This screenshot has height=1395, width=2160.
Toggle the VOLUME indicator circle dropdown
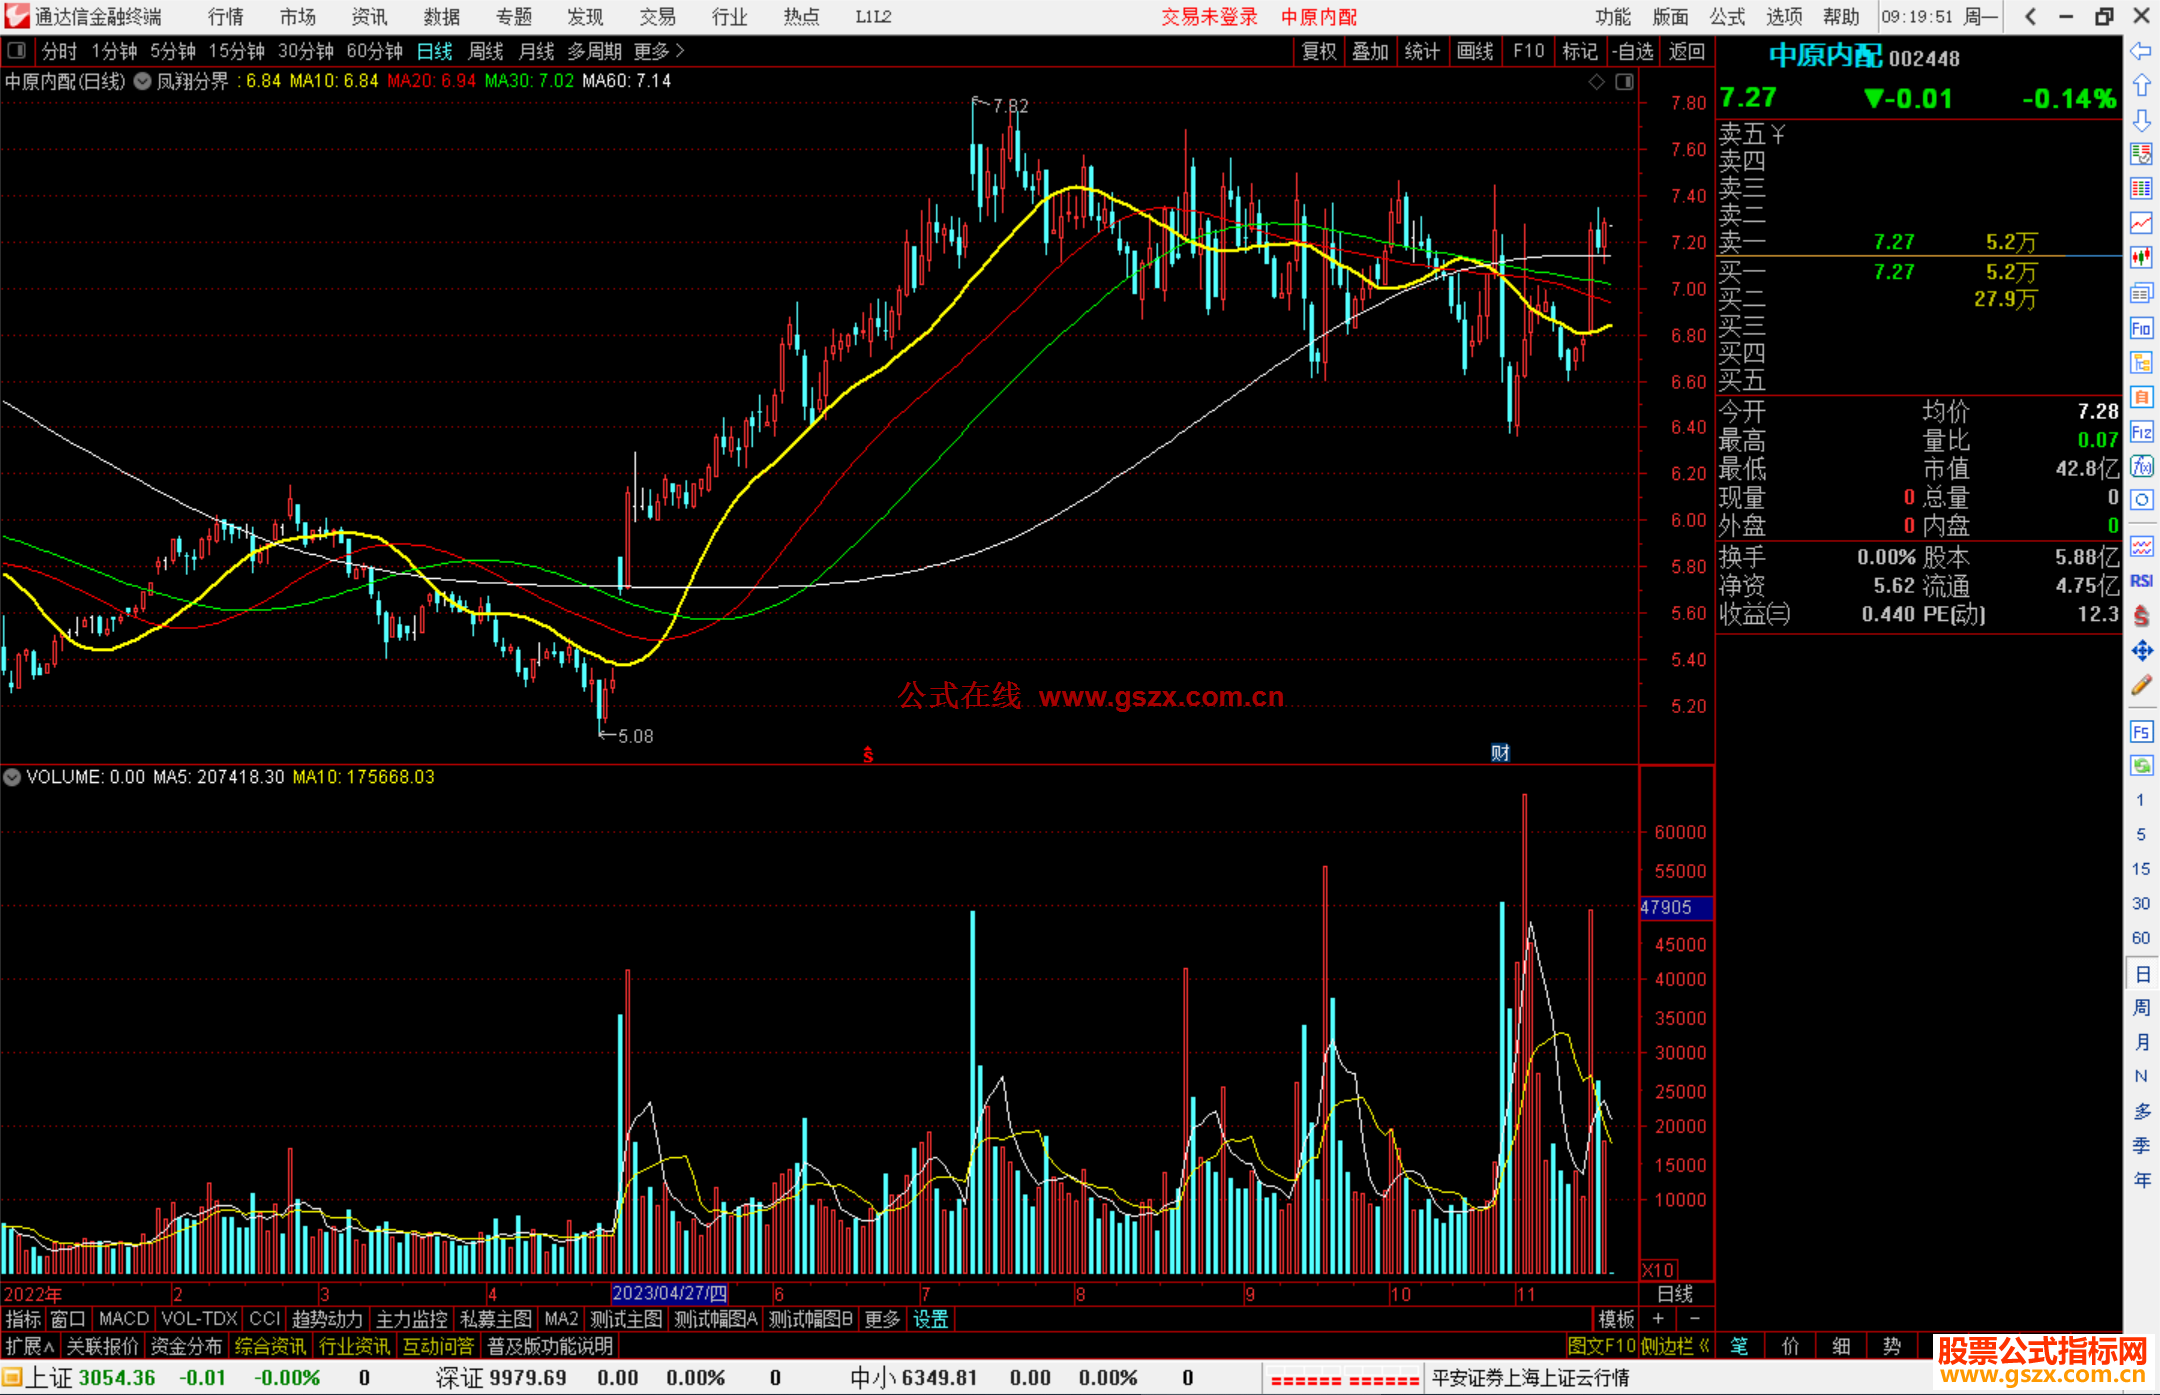12,777
